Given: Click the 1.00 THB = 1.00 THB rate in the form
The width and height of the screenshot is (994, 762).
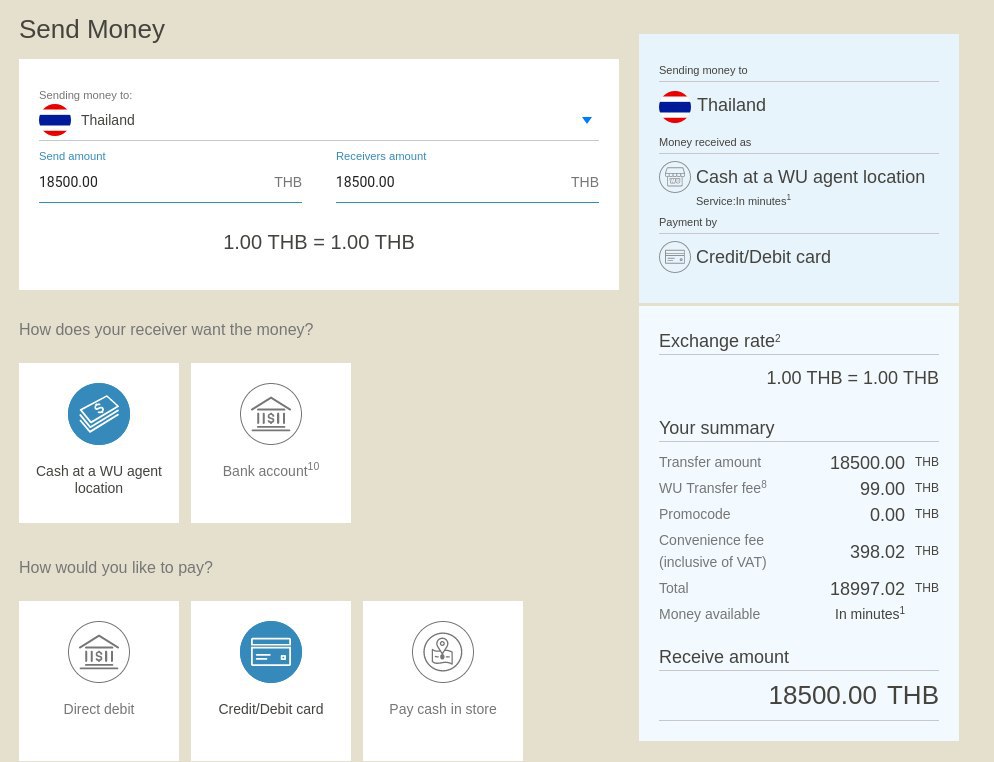Looking at the screenshot, I should tap(319, 242).
